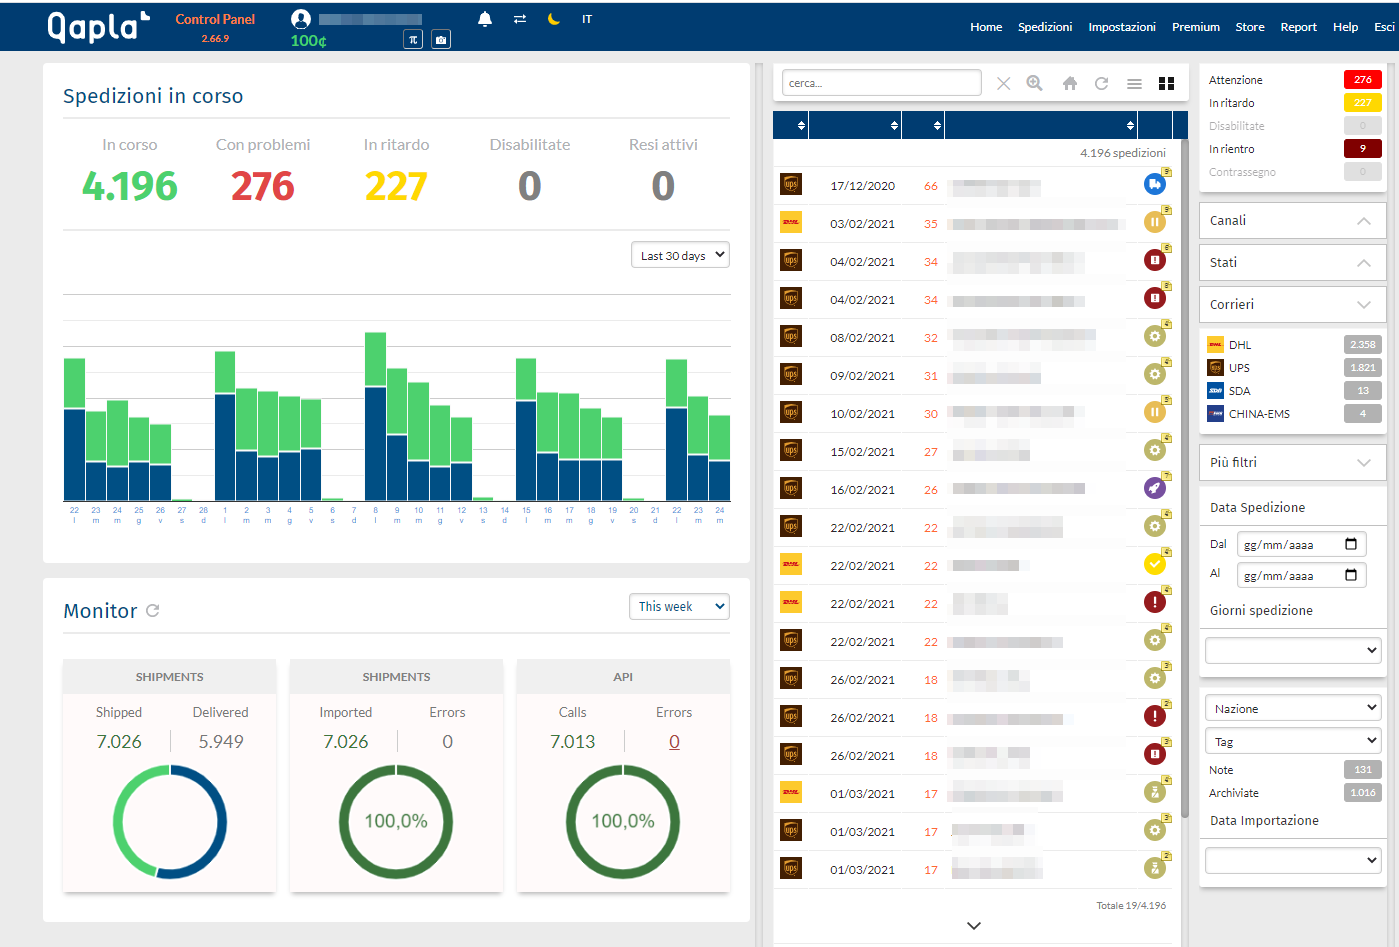Collapse the Stati section
The image size is (1399, 947).
tap(1292, 263)
